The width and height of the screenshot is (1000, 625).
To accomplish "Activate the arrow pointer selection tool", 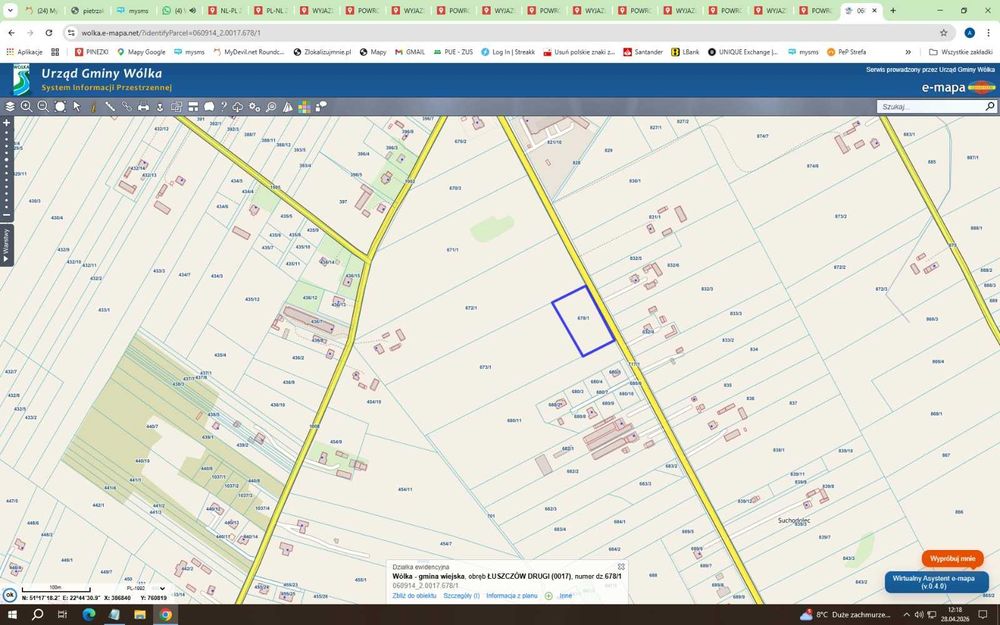I will [77, 107].
